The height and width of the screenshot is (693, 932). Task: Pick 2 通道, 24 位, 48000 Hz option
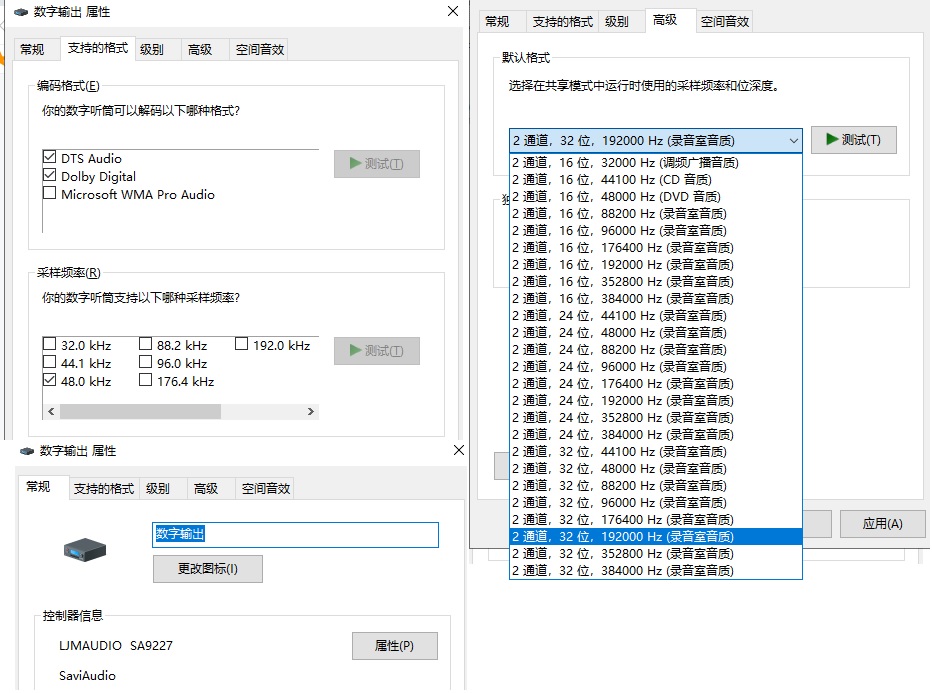(x=656, y=332)
